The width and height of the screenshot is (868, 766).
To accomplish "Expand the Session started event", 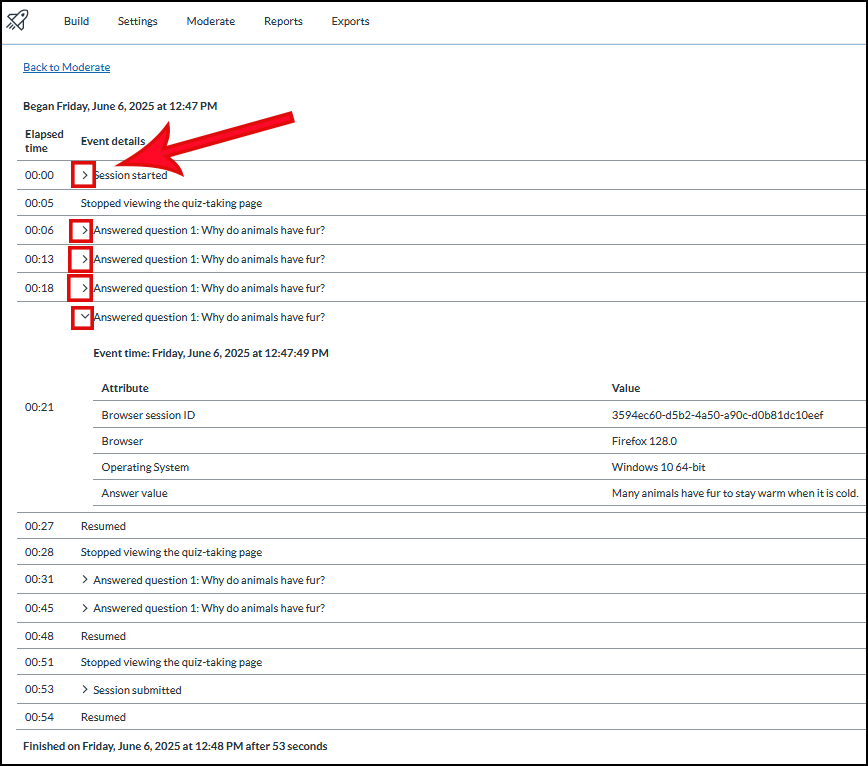I will pyautogui.click(x=84, y=175).
